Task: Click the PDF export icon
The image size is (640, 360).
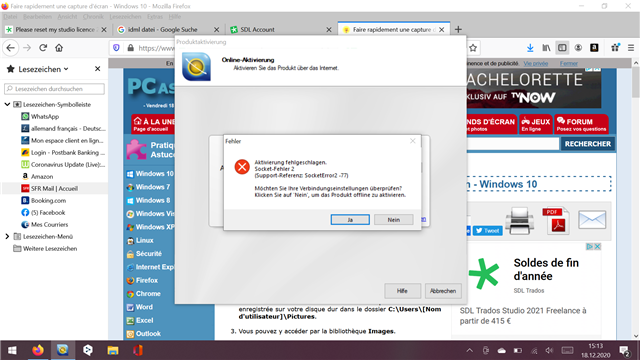Action: 556,220
